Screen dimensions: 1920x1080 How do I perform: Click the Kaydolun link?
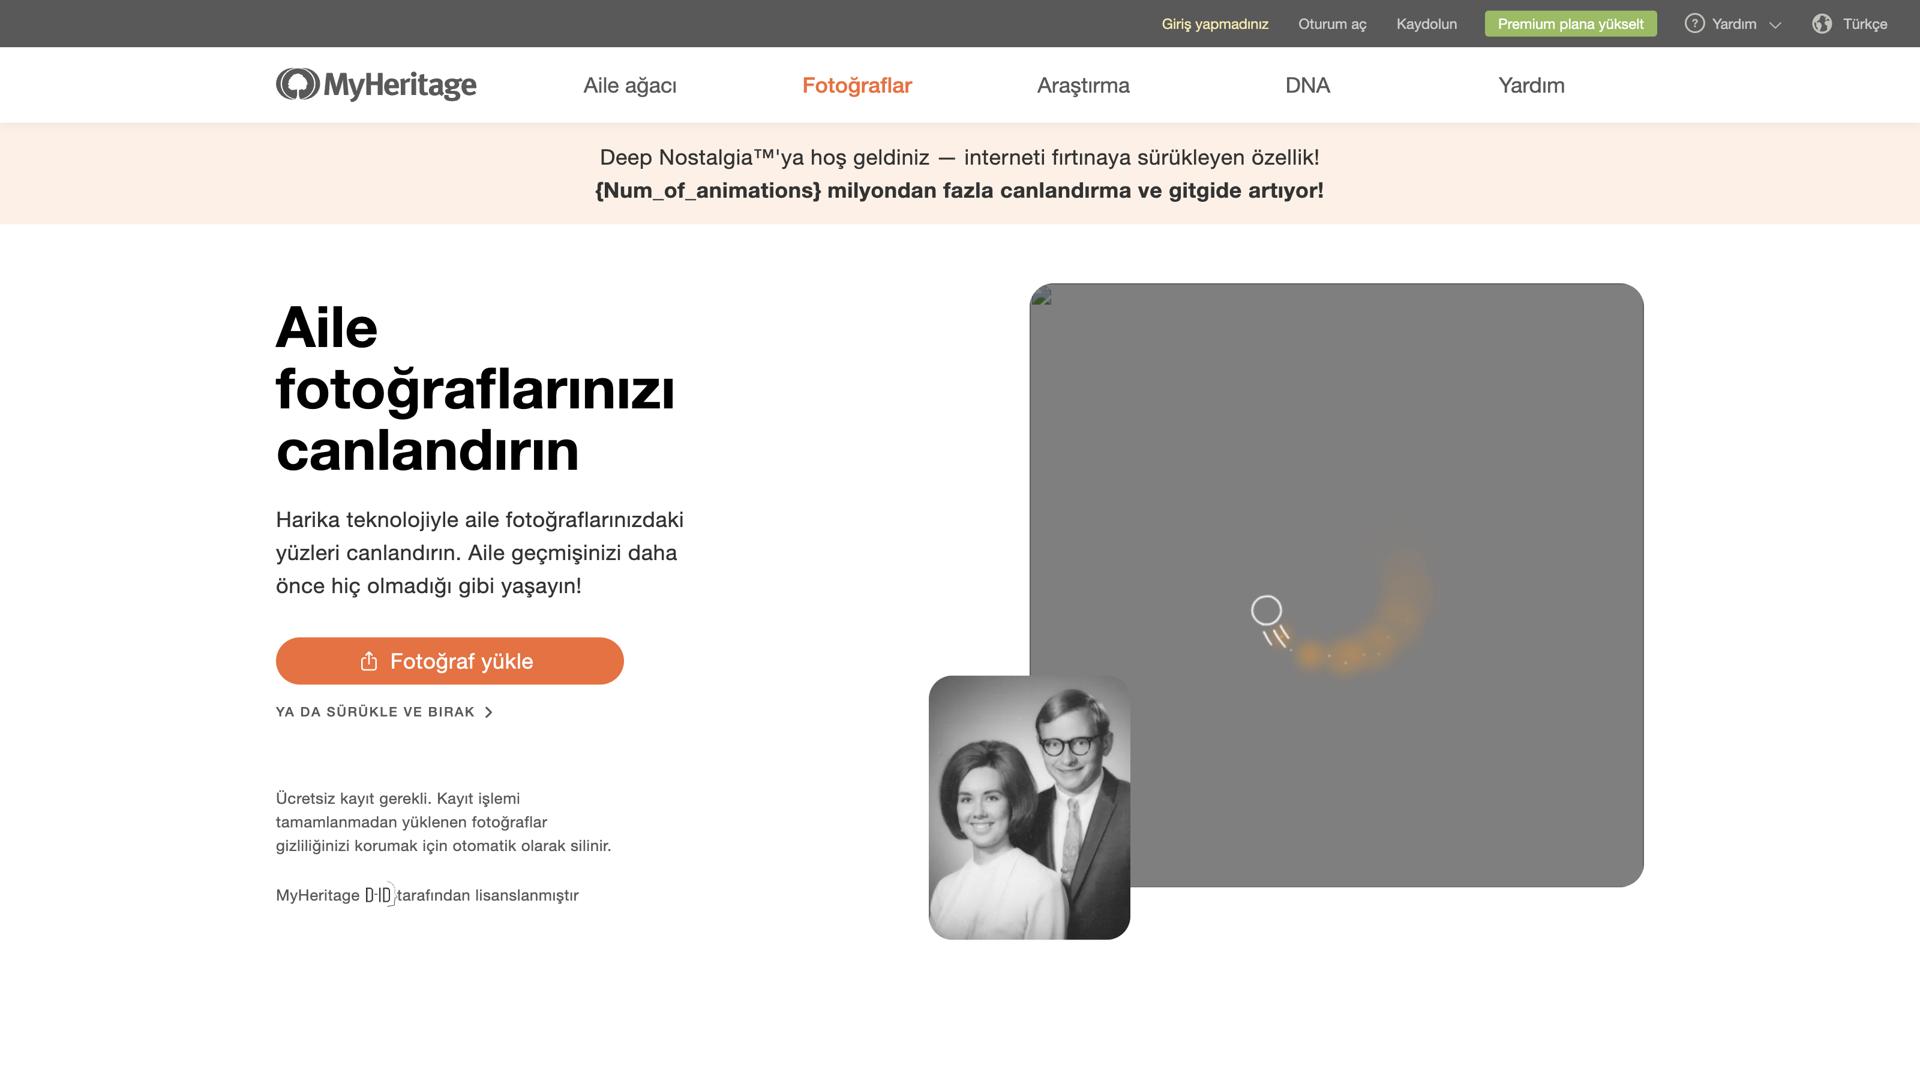click(x=1426, y=24)
